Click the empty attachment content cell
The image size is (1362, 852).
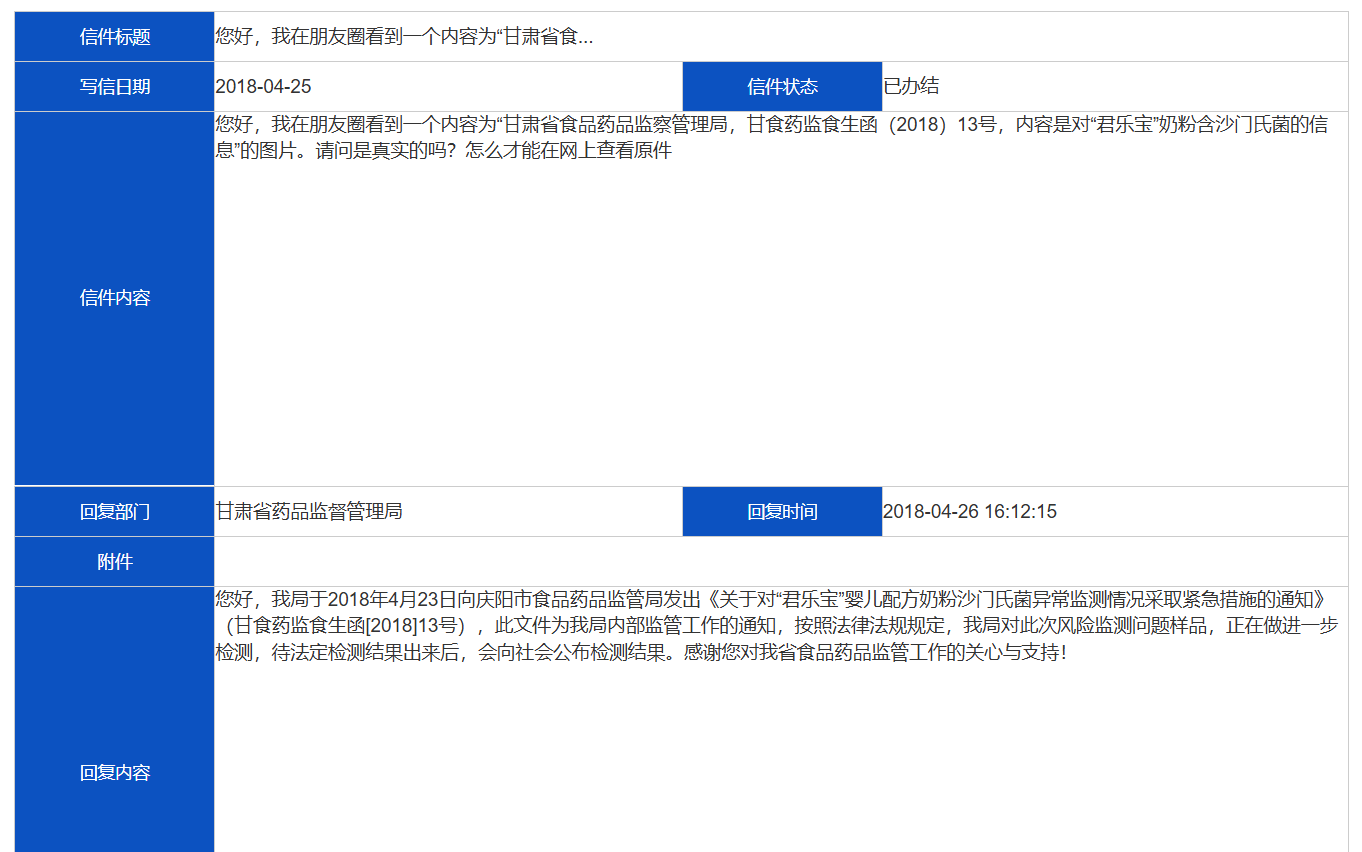click(x=780, y=561)
